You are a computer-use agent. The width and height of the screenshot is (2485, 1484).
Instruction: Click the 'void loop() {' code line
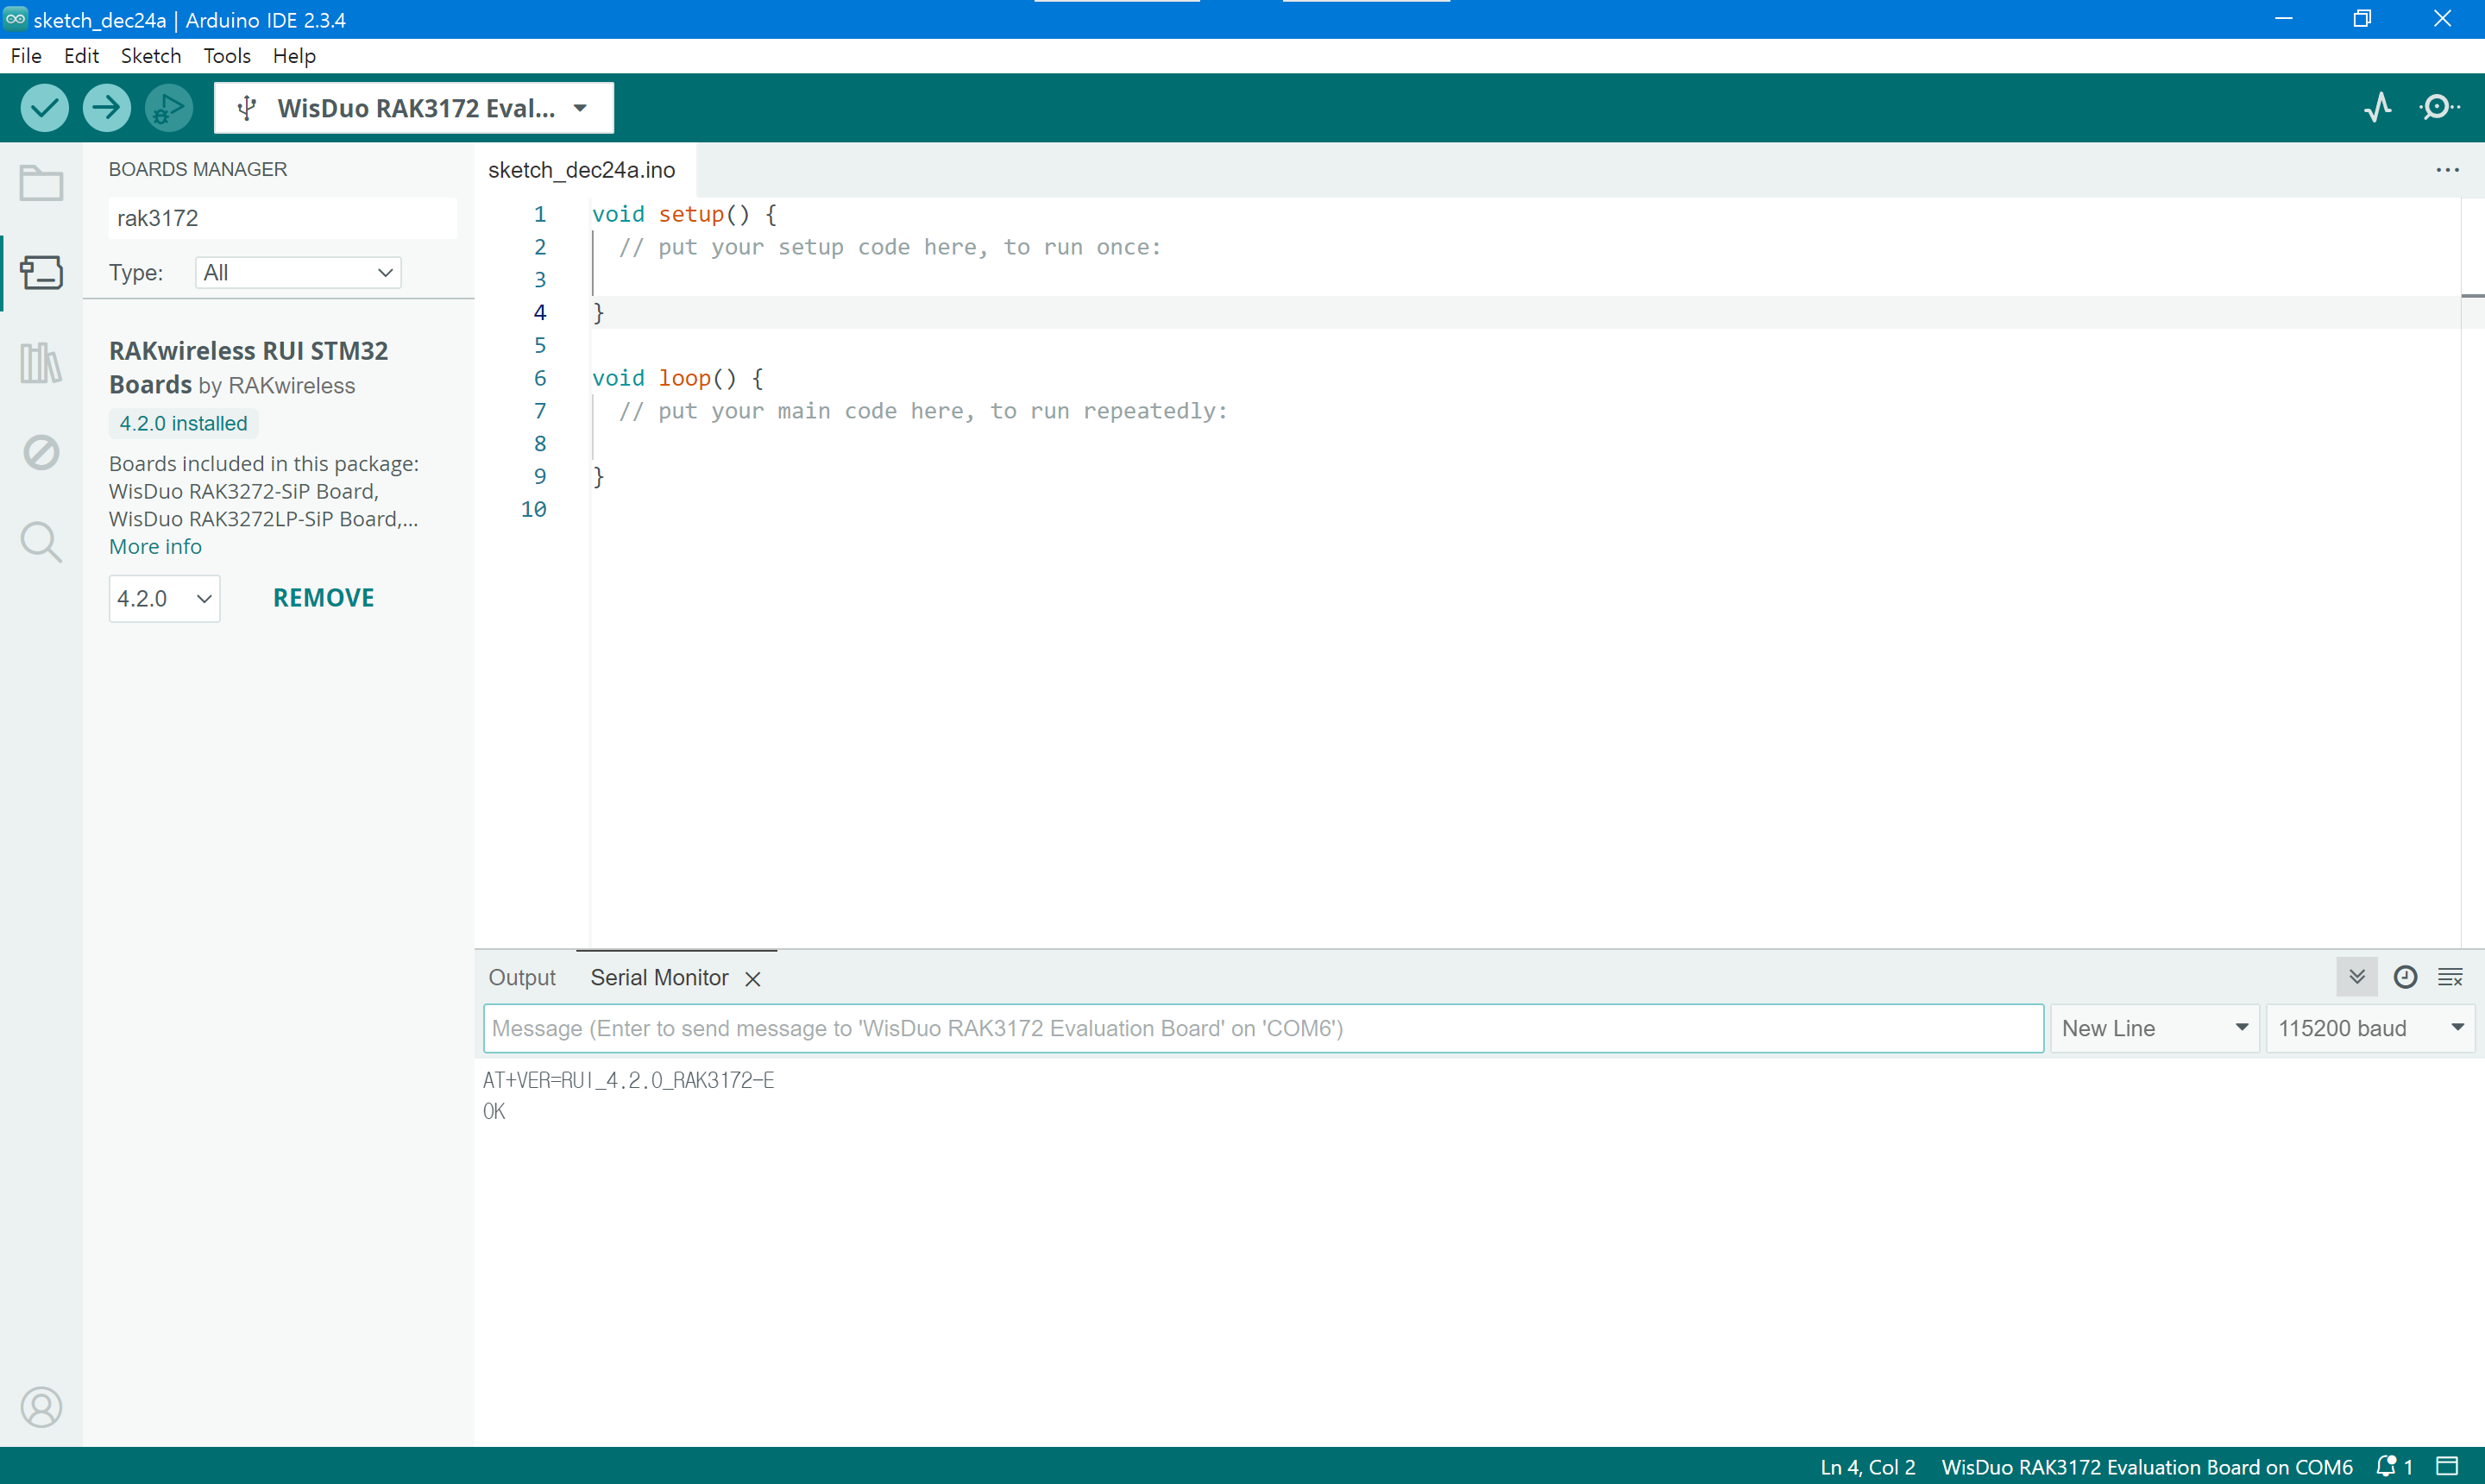click(x=678, y=378)
